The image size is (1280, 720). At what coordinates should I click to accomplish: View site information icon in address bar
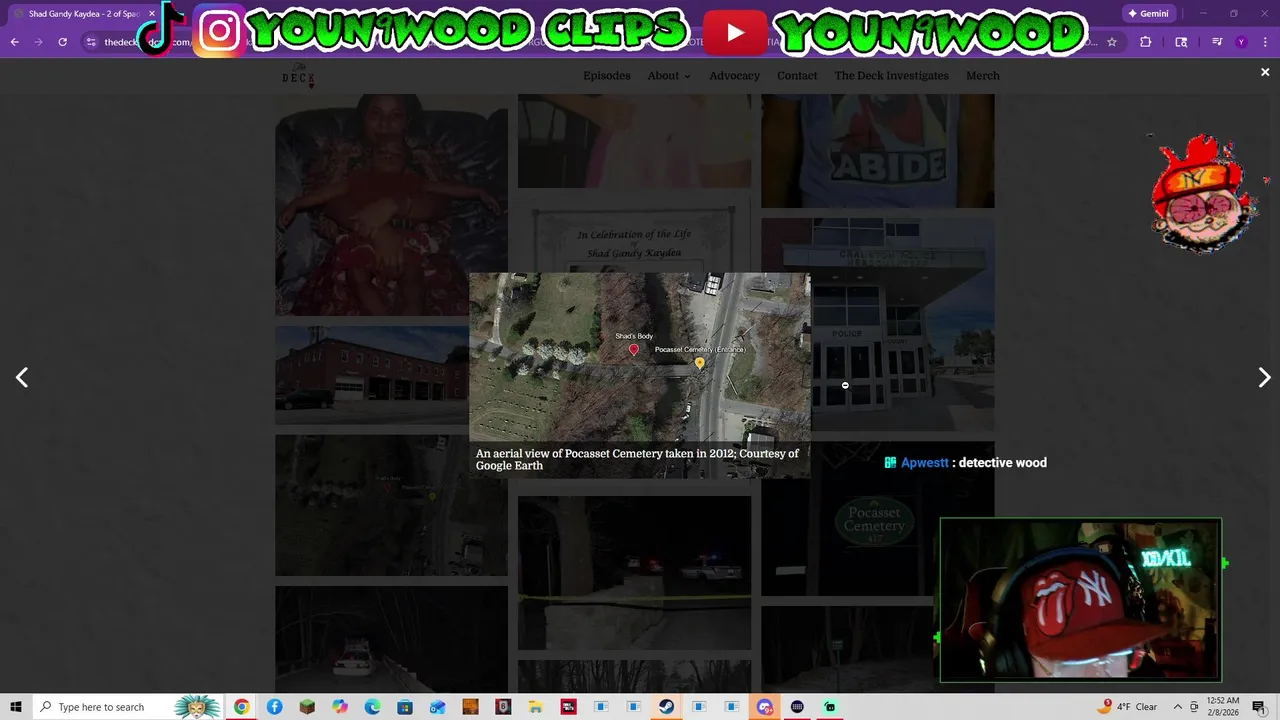(x=91, y=42)
